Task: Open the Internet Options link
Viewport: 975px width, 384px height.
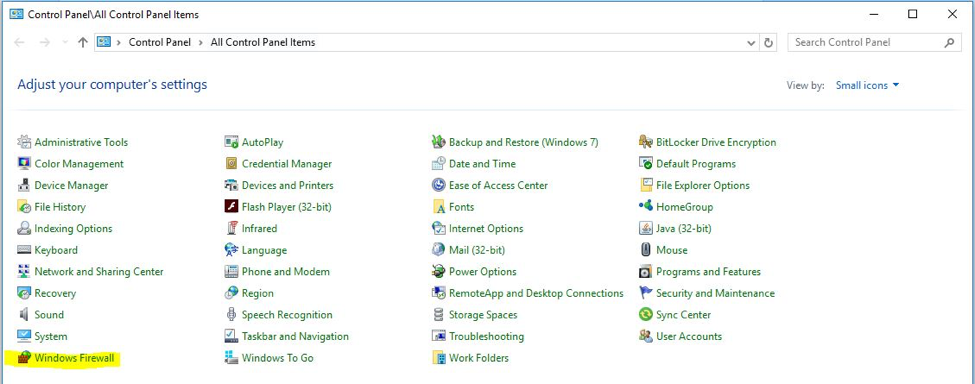Action: 486,229
